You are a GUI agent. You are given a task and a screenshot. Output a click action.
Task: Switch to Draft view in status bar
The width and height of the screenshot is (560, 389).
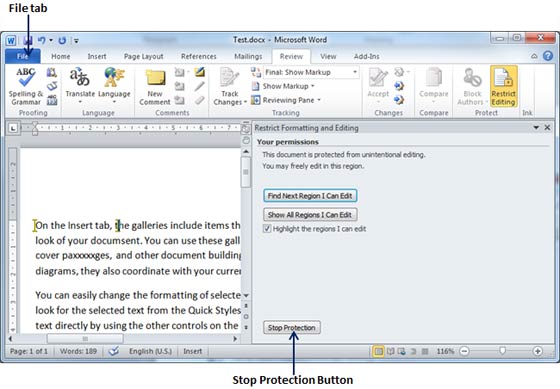coord(425,351)
